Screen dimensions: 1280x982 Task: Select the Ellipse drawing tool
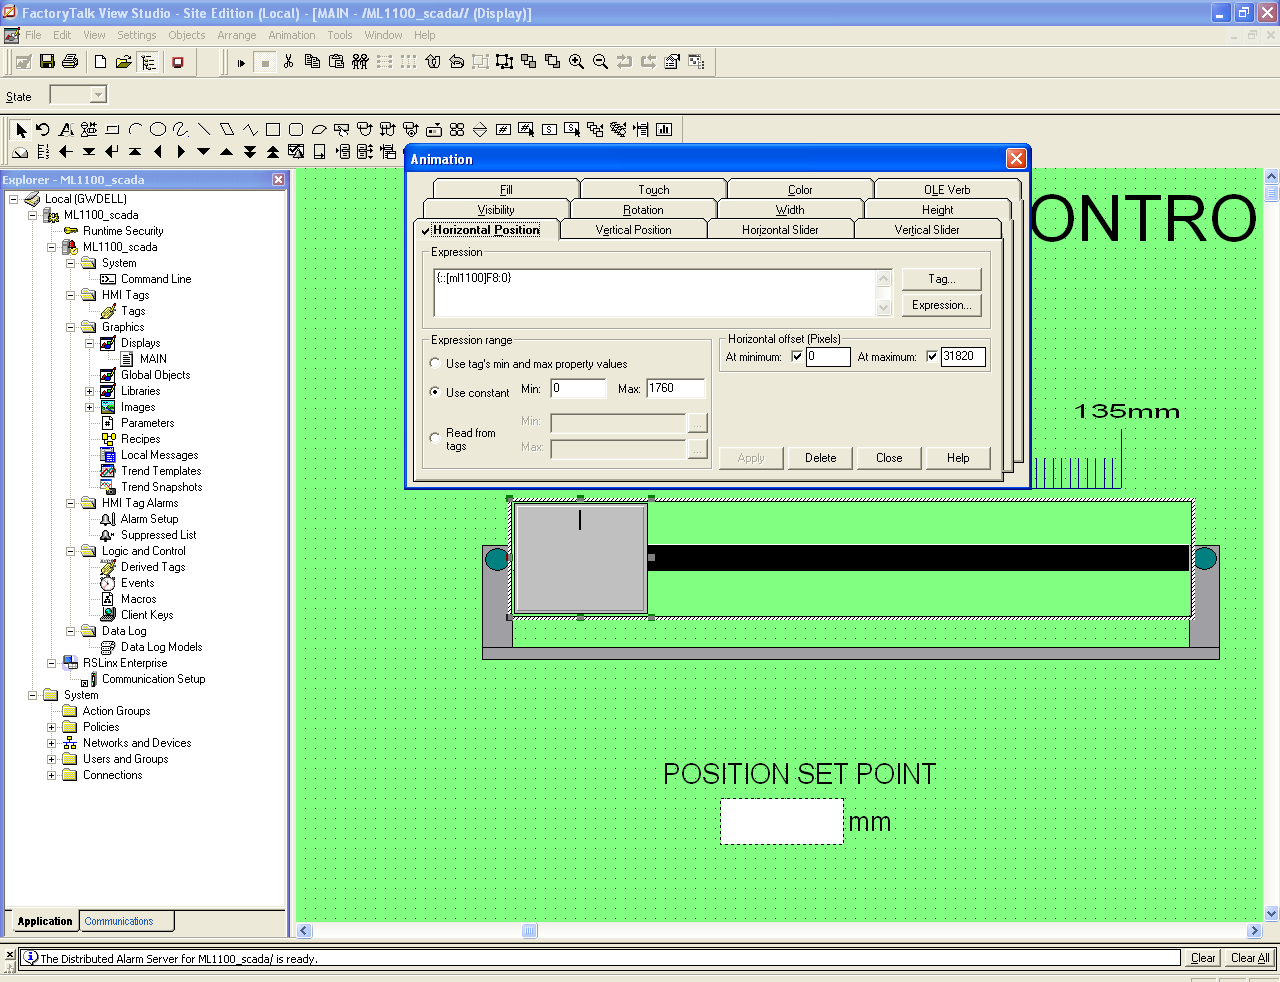(158, 129)
